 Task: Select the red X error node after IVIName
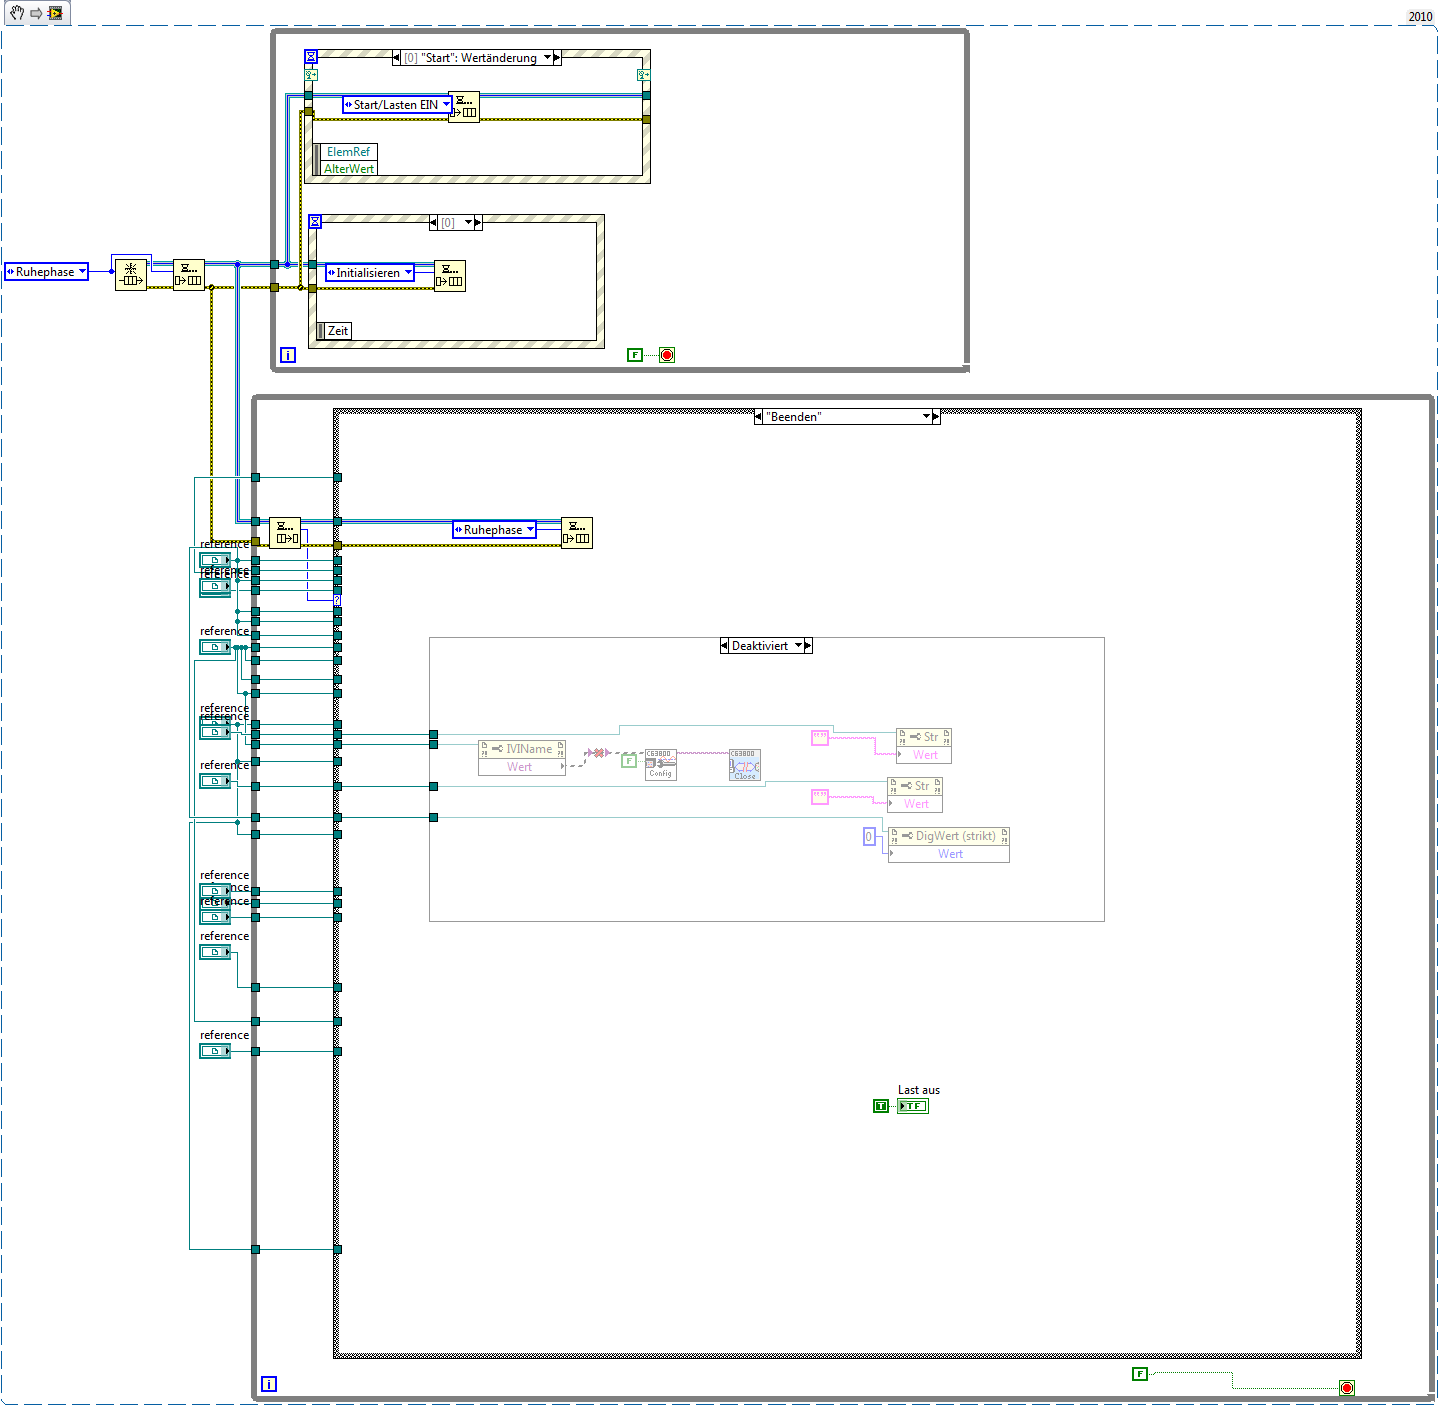[x=597, y=753]
